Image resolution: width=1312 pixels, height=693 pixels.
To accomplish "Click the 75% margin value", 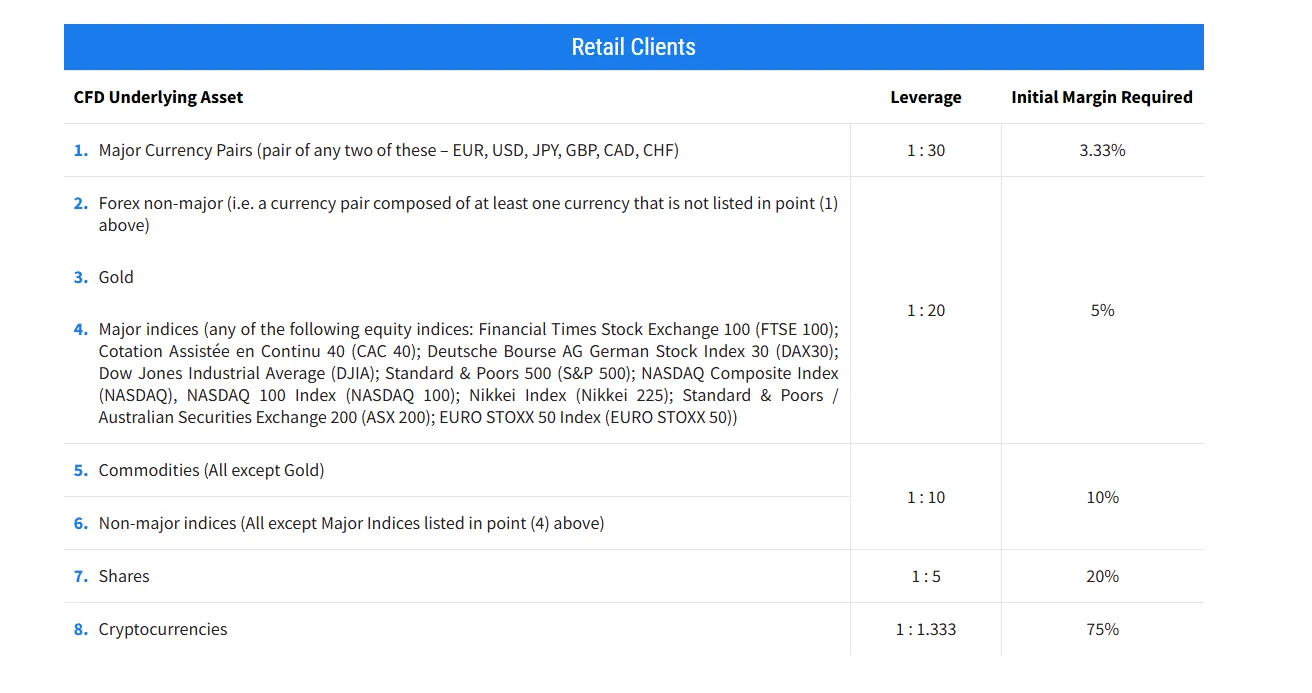I will [1102, 629].
